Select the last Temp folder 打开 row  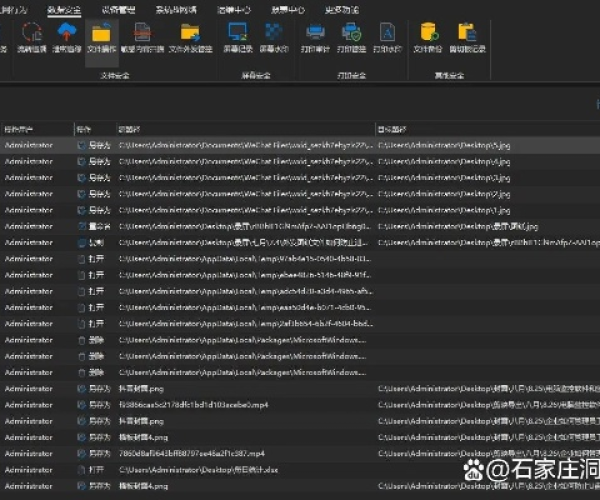(300, 324)
